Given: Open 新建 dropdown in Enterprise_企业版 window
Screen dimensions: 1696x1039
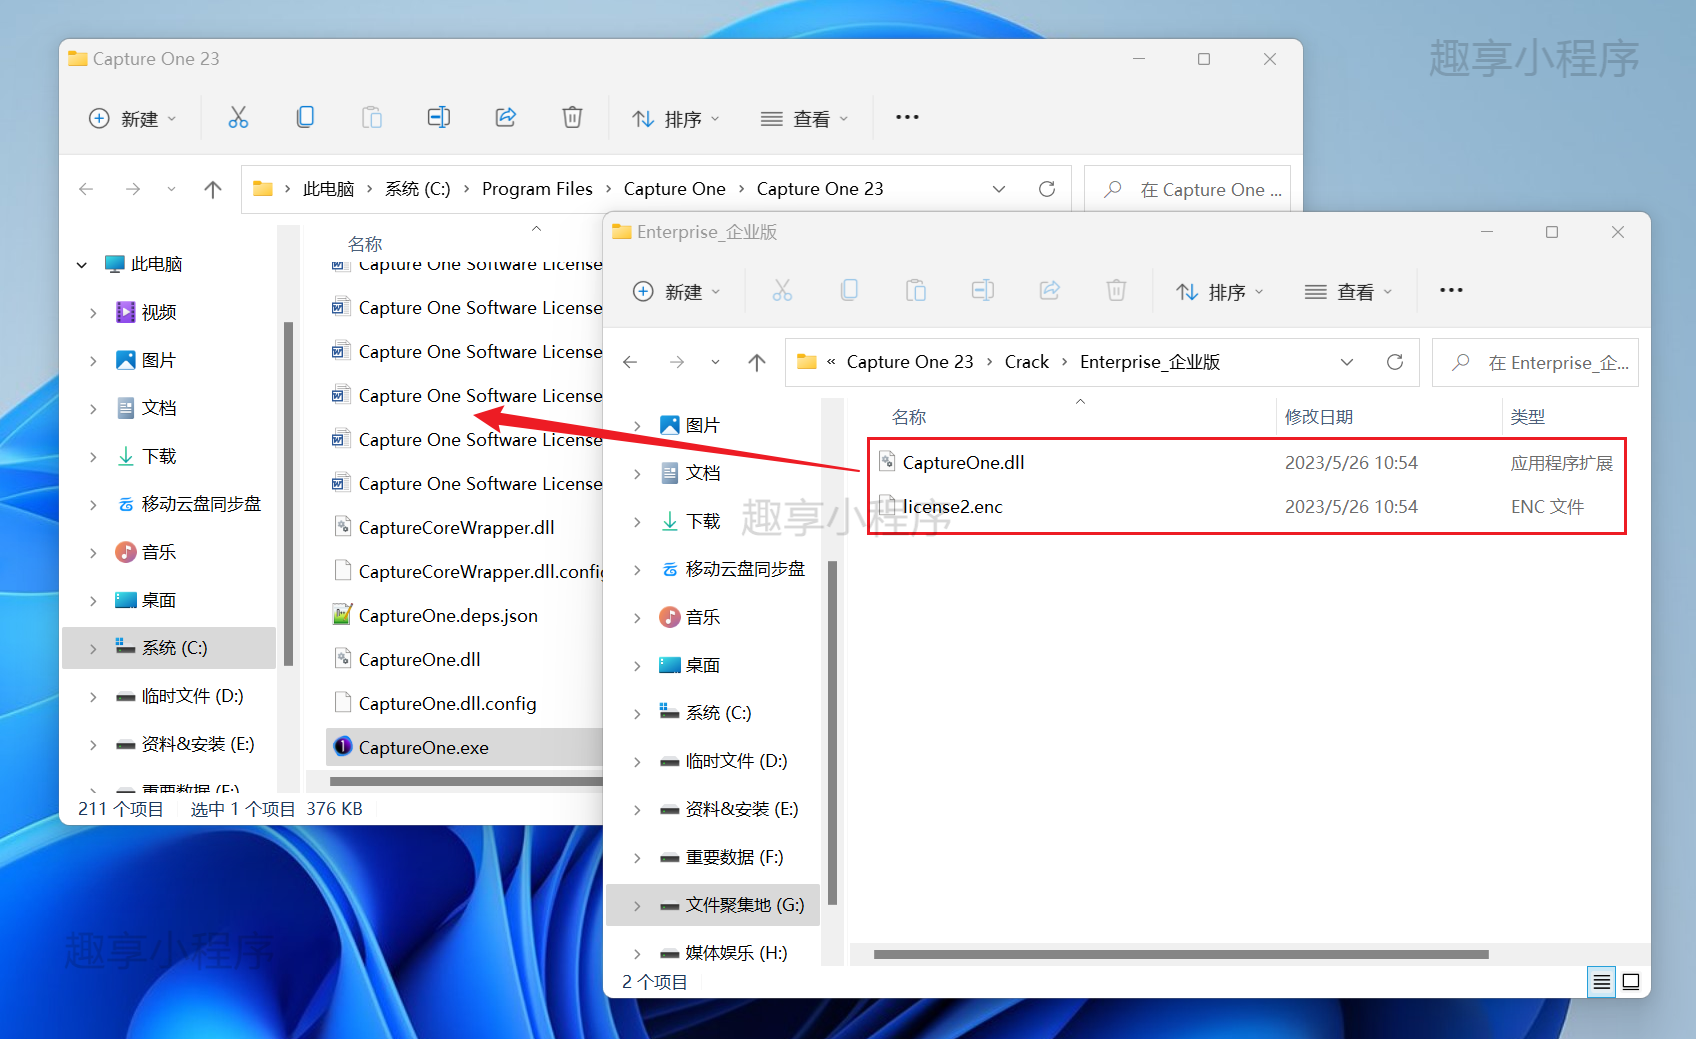Looking at the screenshot, I should point(677,291).
